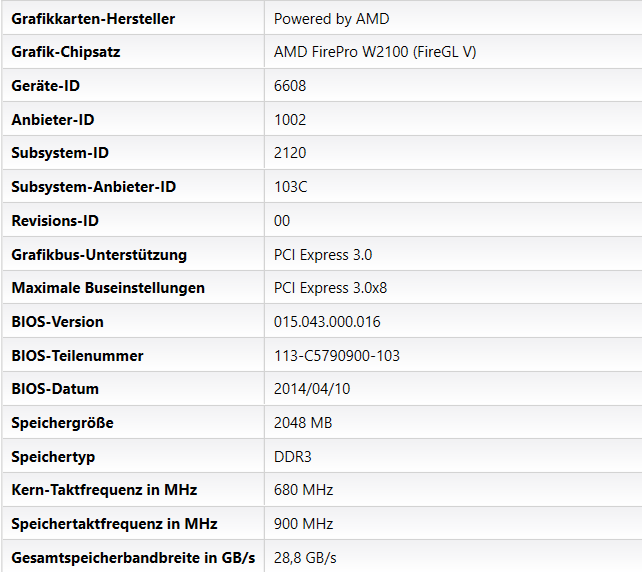Select the Geräte-ID value 6608
This screenshot has width=642, height=572.
[290, 86]
